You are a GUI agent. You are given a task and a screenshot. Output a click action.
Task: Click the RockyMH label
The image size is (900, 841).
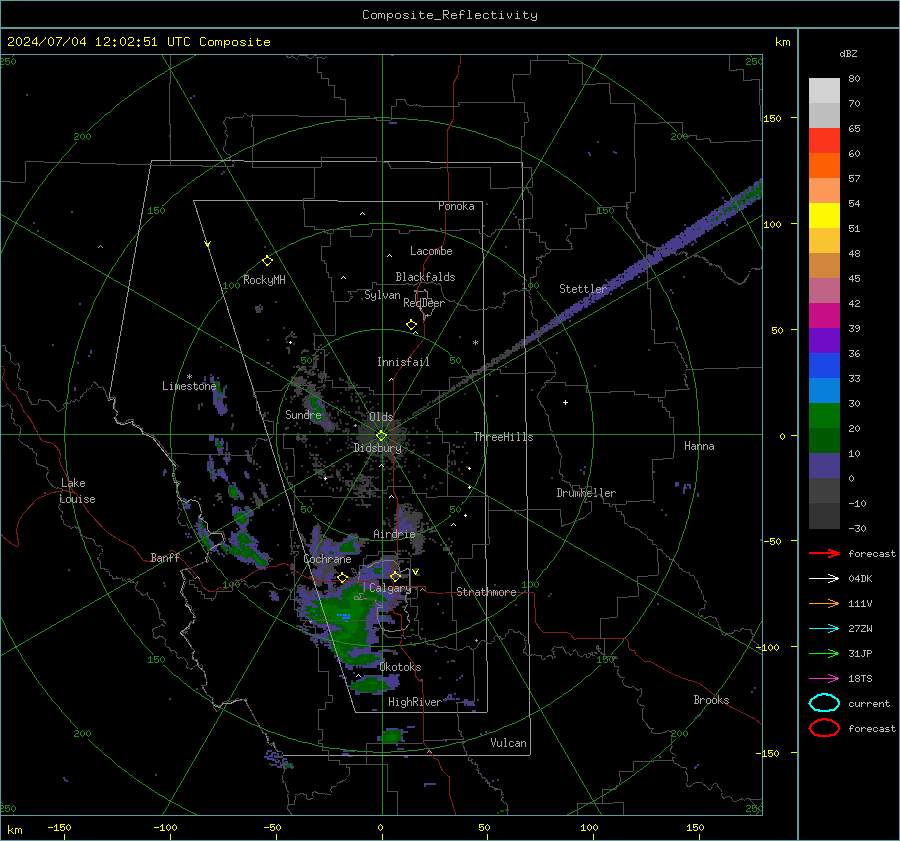(x=264, y=280)
